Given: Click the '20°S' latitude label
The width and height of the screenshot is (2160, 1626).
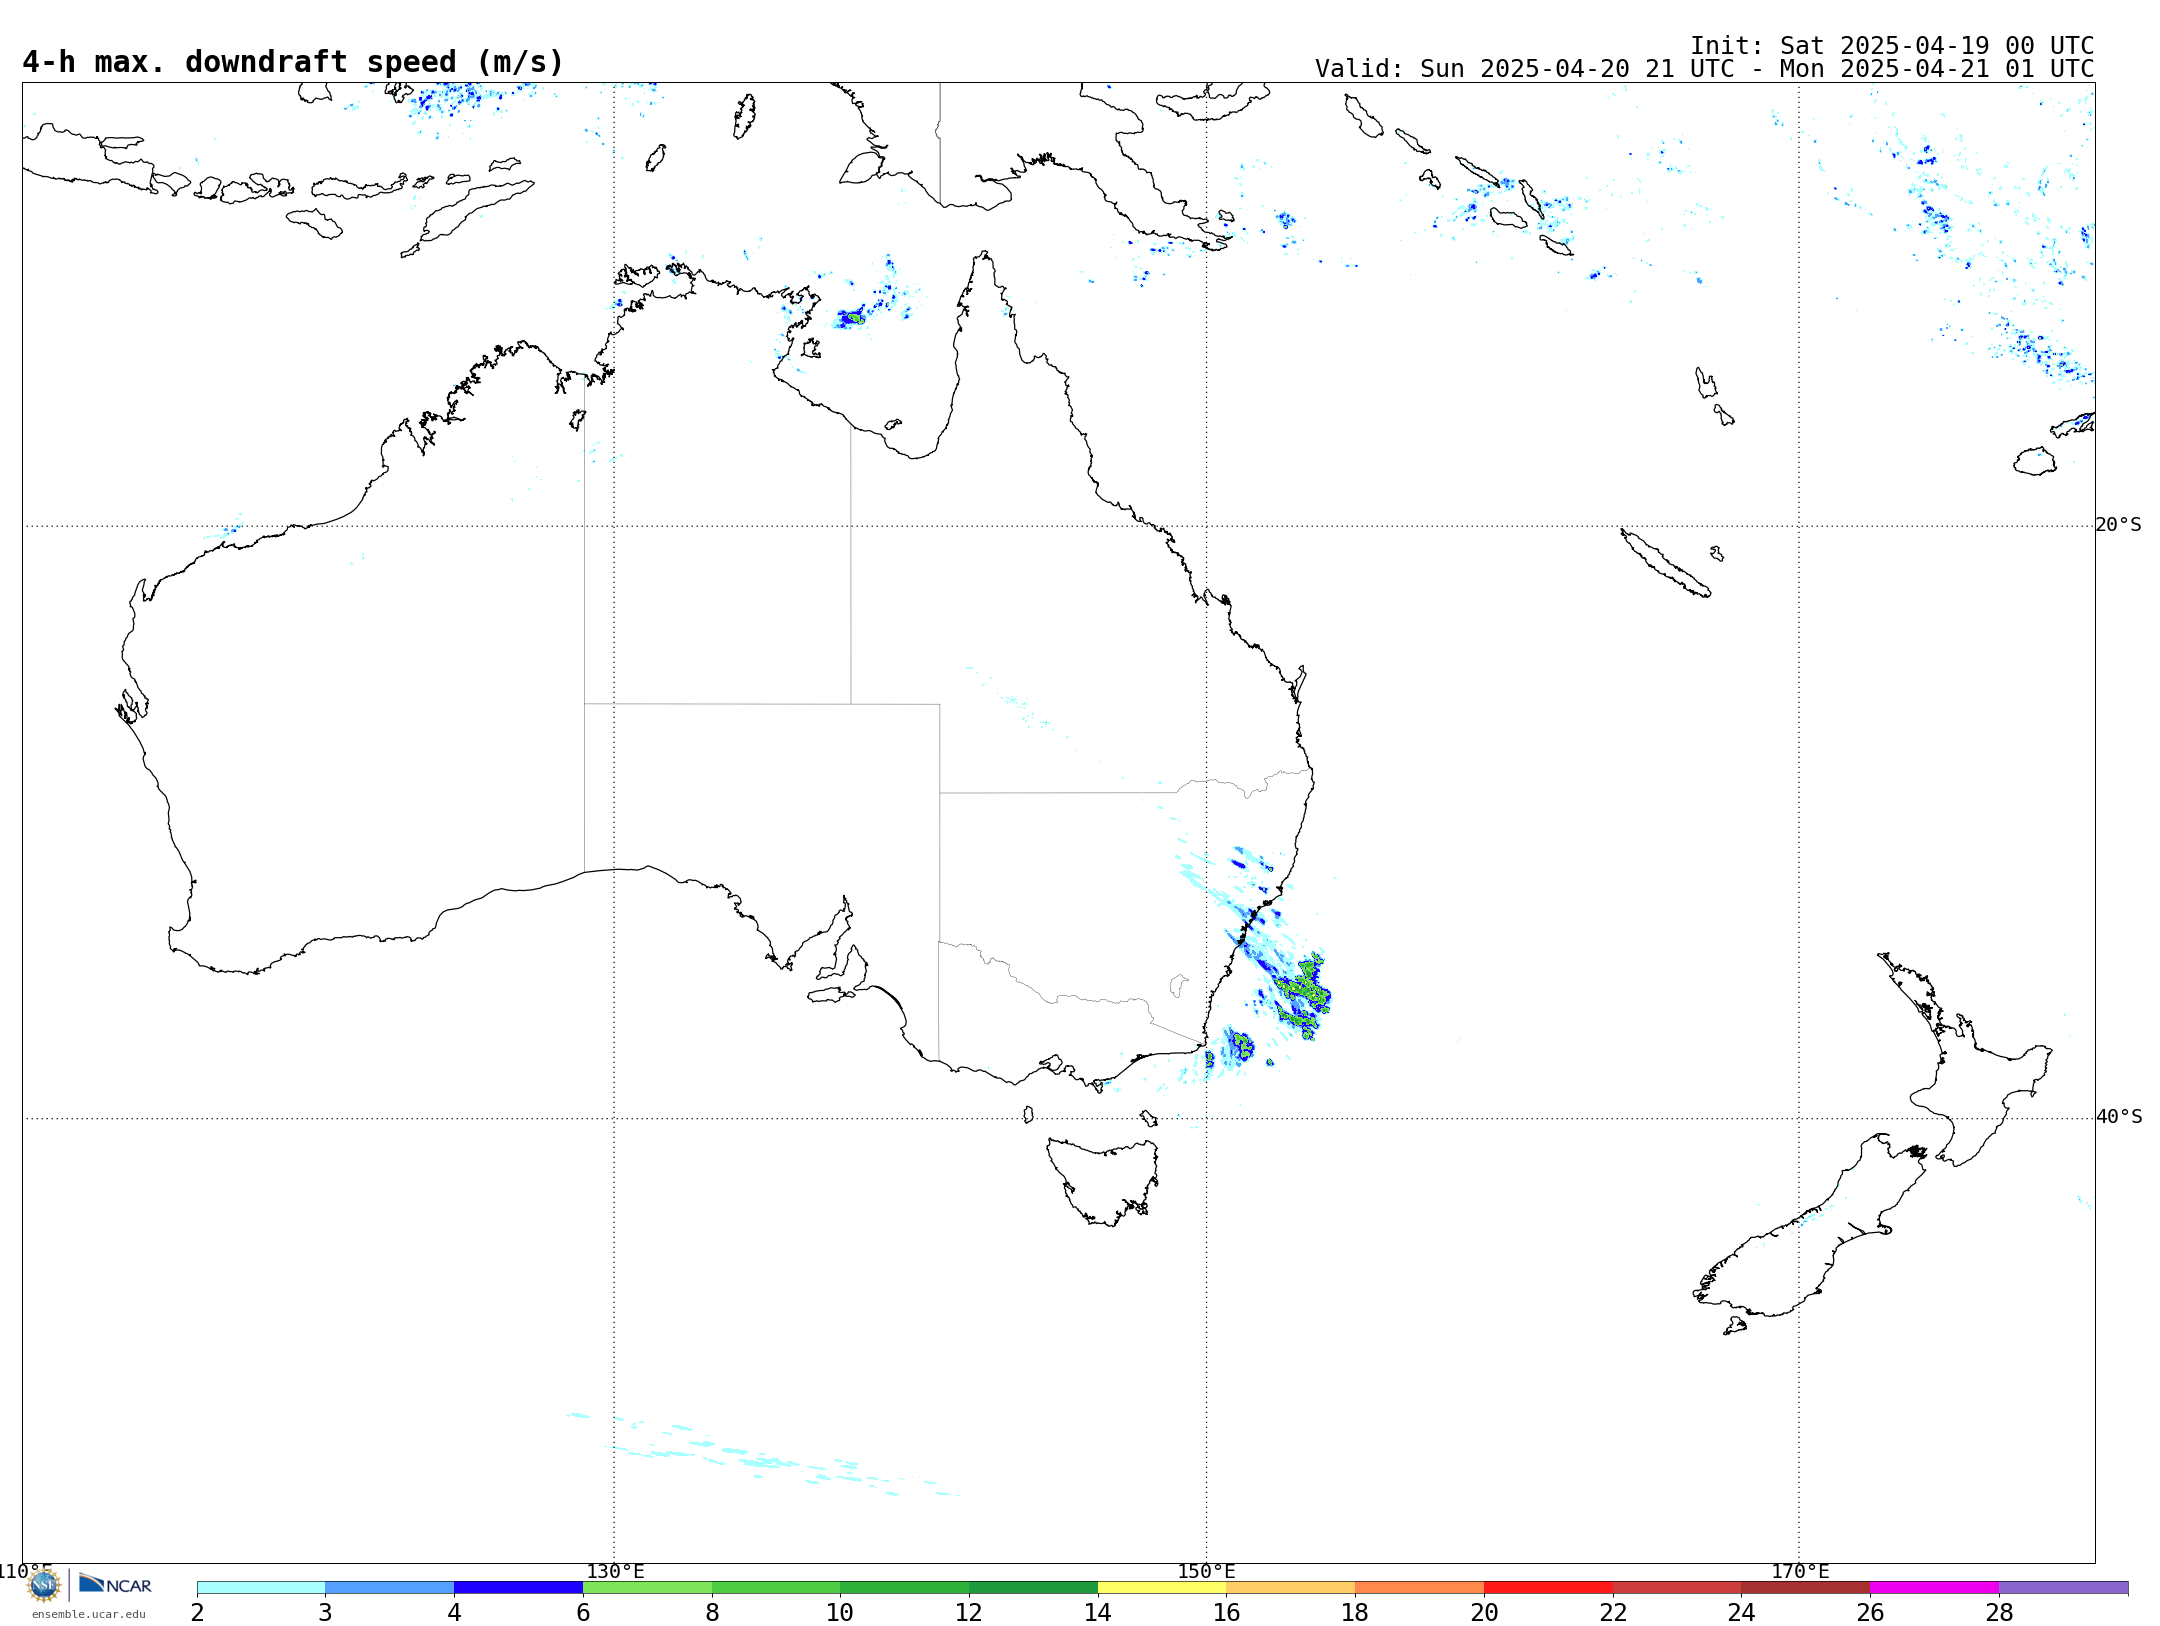Looking at the screenshot, I should (x=2119, y=525).
